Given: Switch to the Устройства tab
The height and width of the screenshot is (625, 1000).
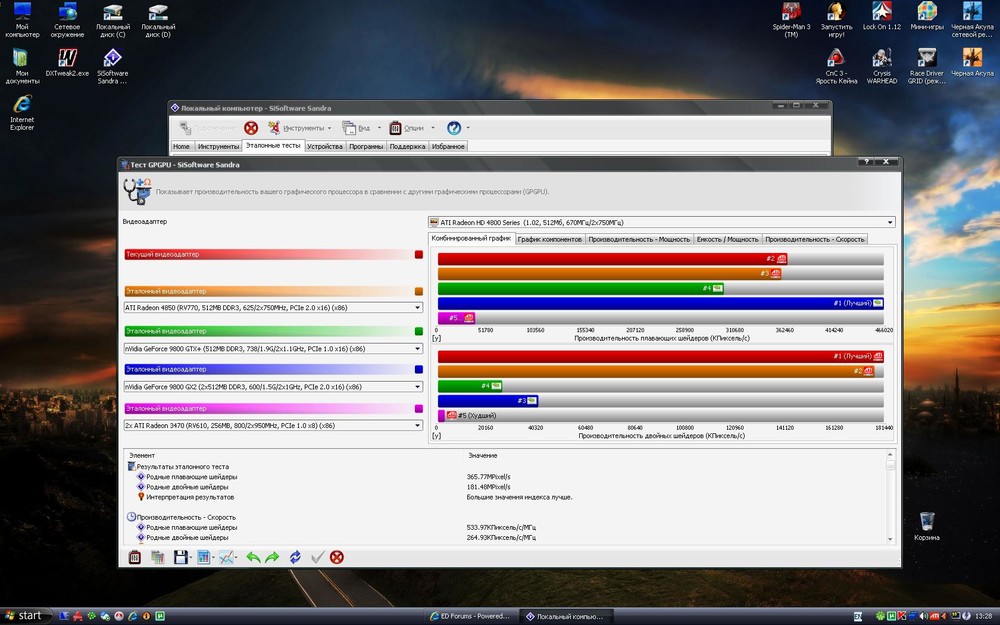Looking at the screenshot, I should [325, 146].
